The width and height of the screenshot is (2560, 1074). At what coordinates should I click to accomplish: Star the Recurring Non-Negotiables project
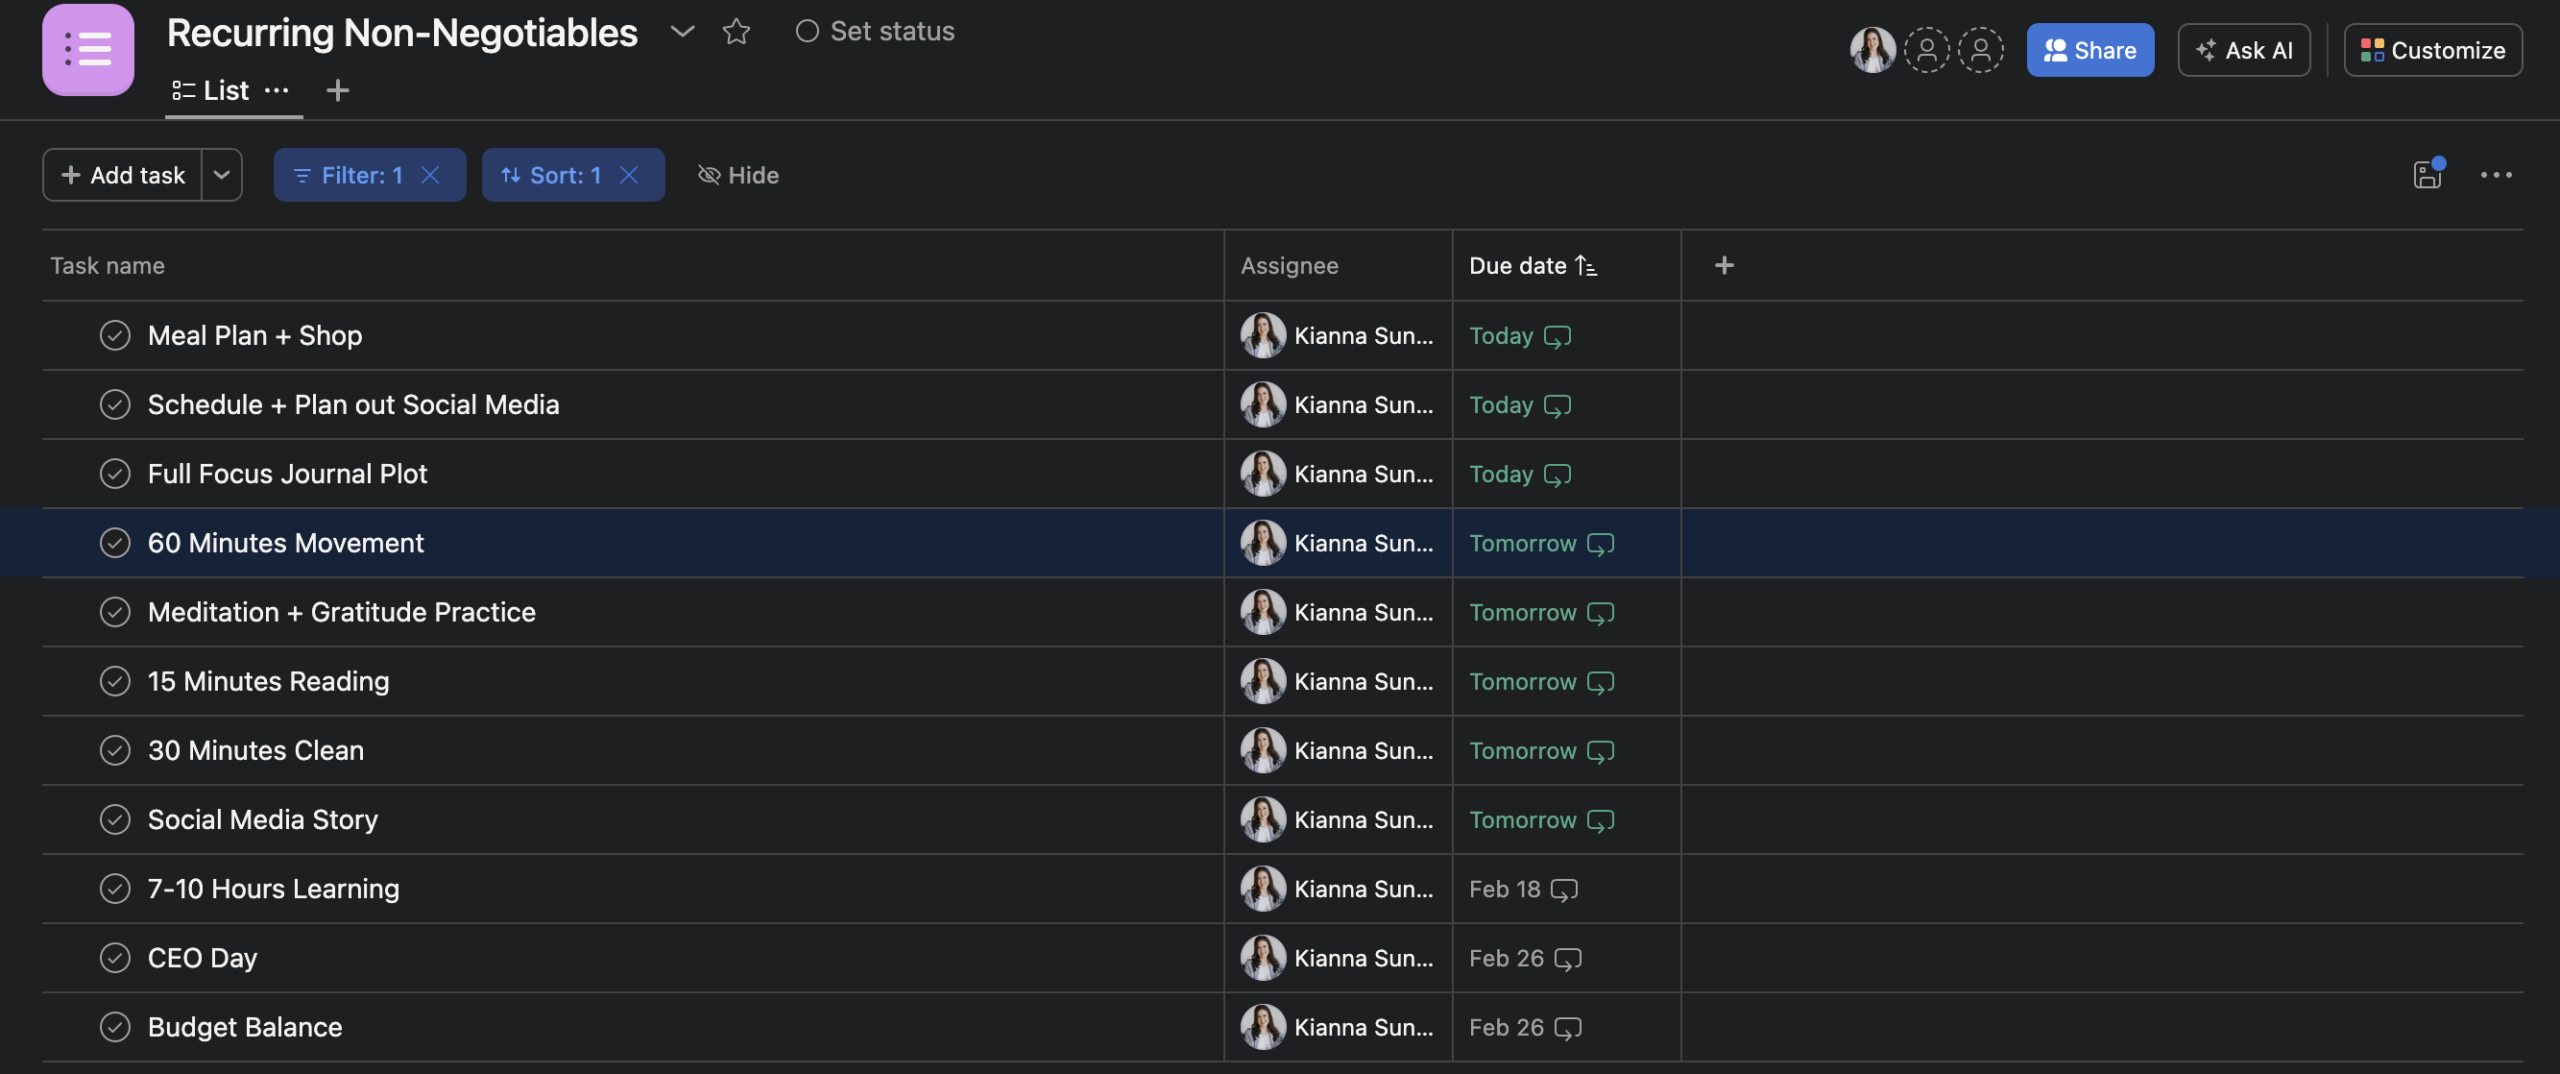coord(736,32)
